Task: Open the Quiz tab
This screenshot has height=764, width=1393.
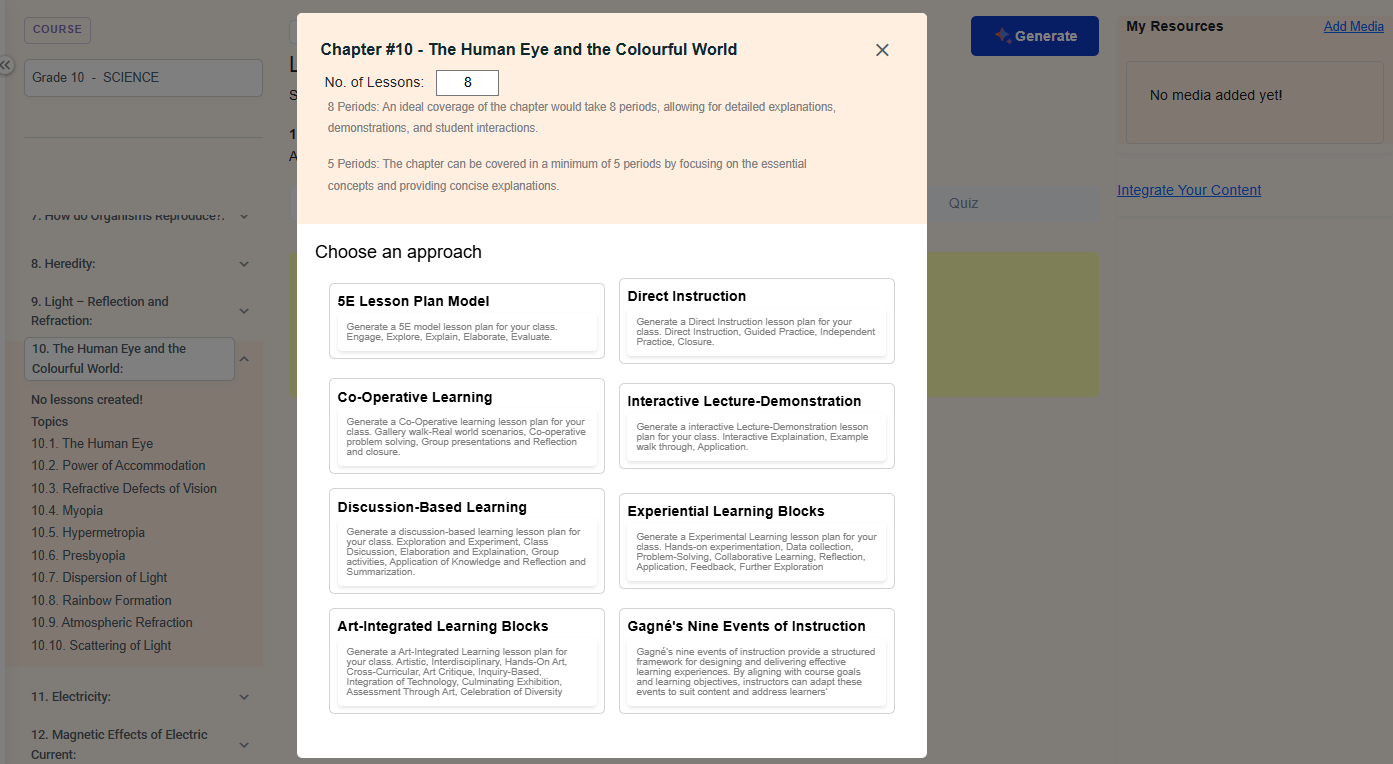Action: [x=963, y=203]
